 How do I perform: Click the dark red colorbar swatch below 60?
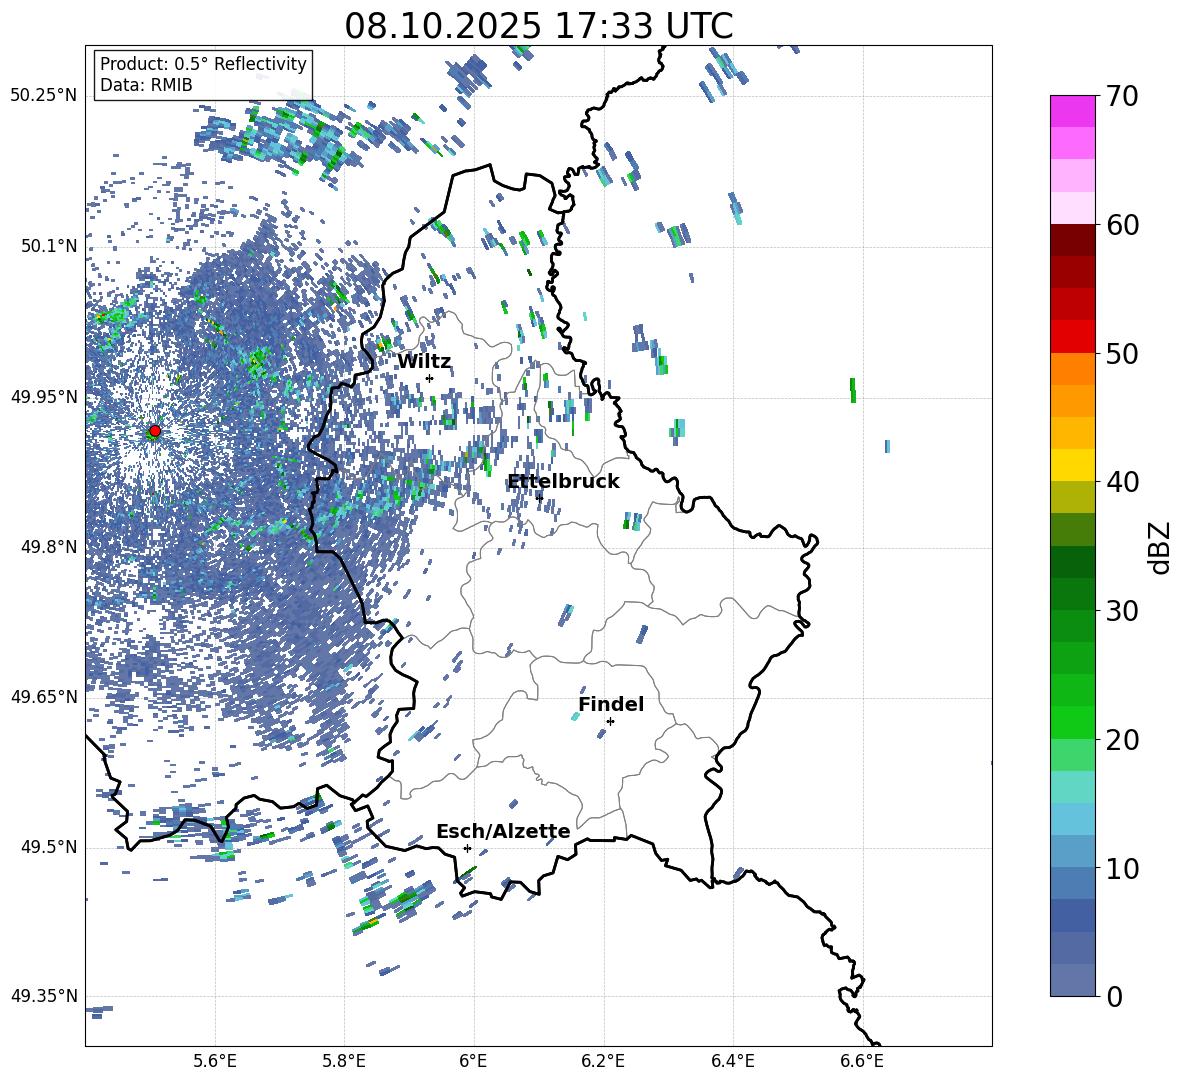tap(1072, 240)
